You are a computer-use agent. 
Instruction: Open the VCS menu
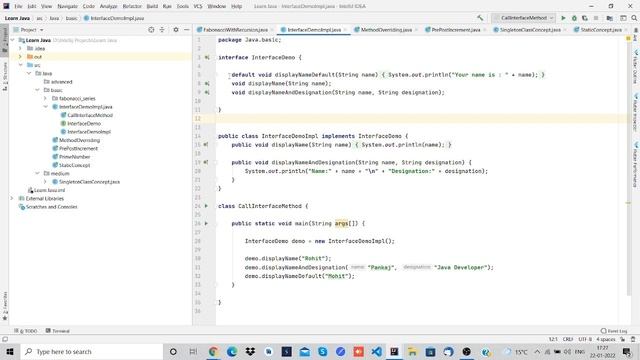click(198, 6)
